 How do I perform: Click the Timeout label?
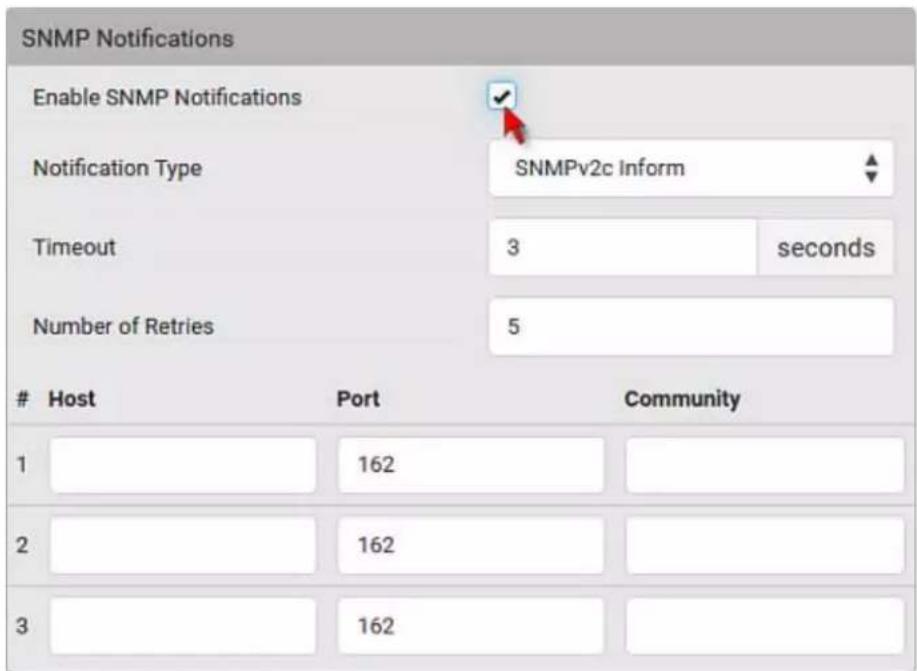pyautogui.click(x=74, y=247)
